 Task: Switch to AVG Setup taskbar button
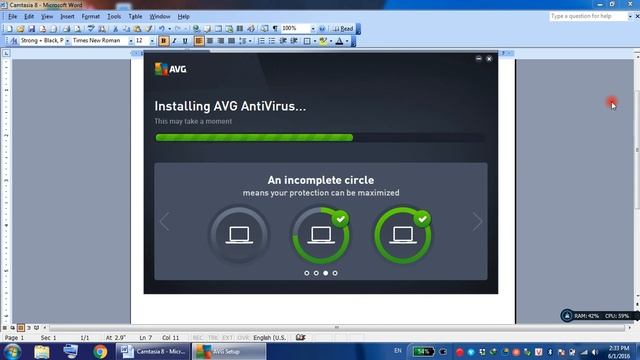229,351
